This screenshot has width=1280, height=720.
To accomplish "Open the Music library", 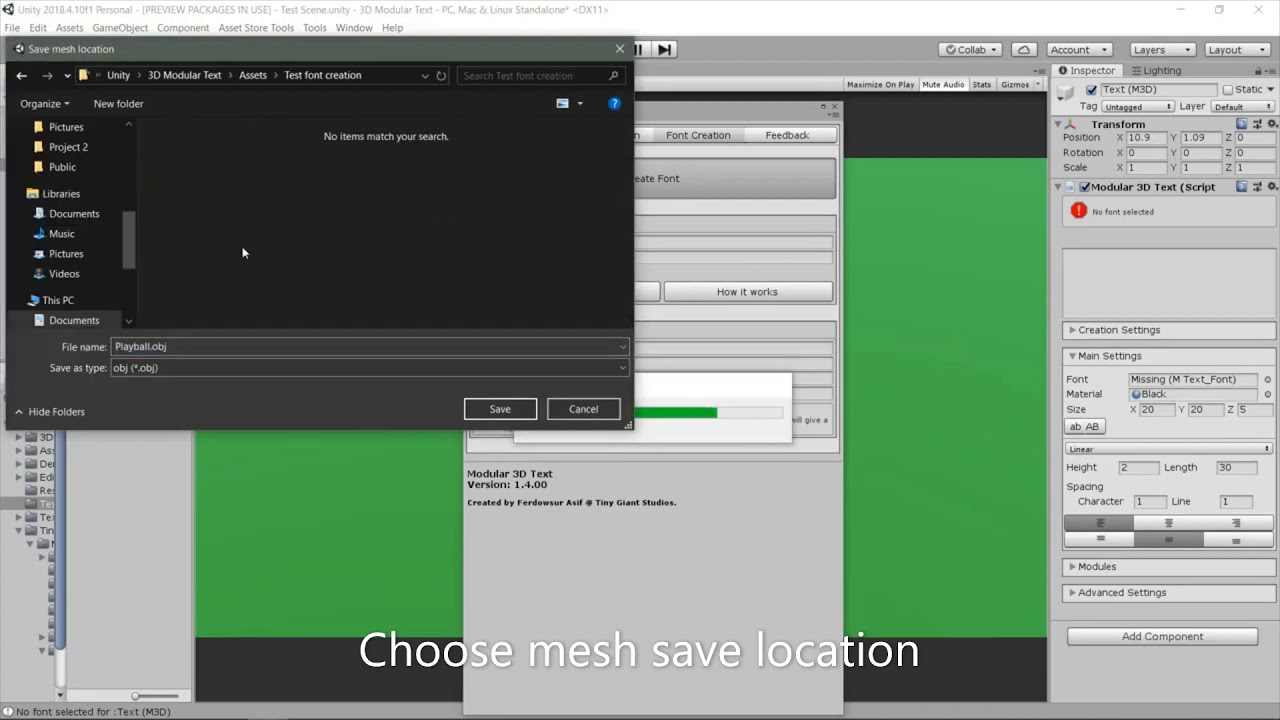I will (x=54, y=233).
